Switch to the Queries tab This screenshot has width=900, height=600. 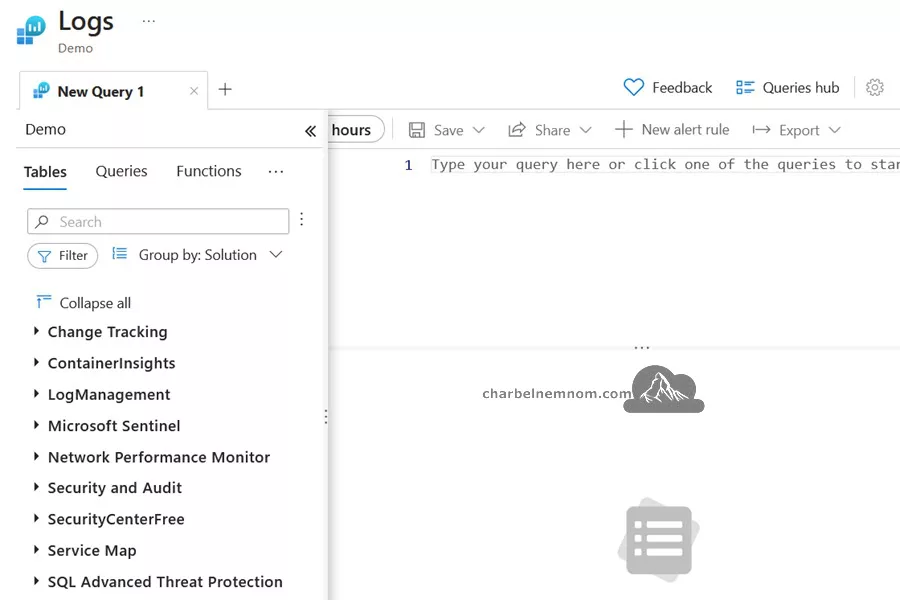[x=121, y=171]
